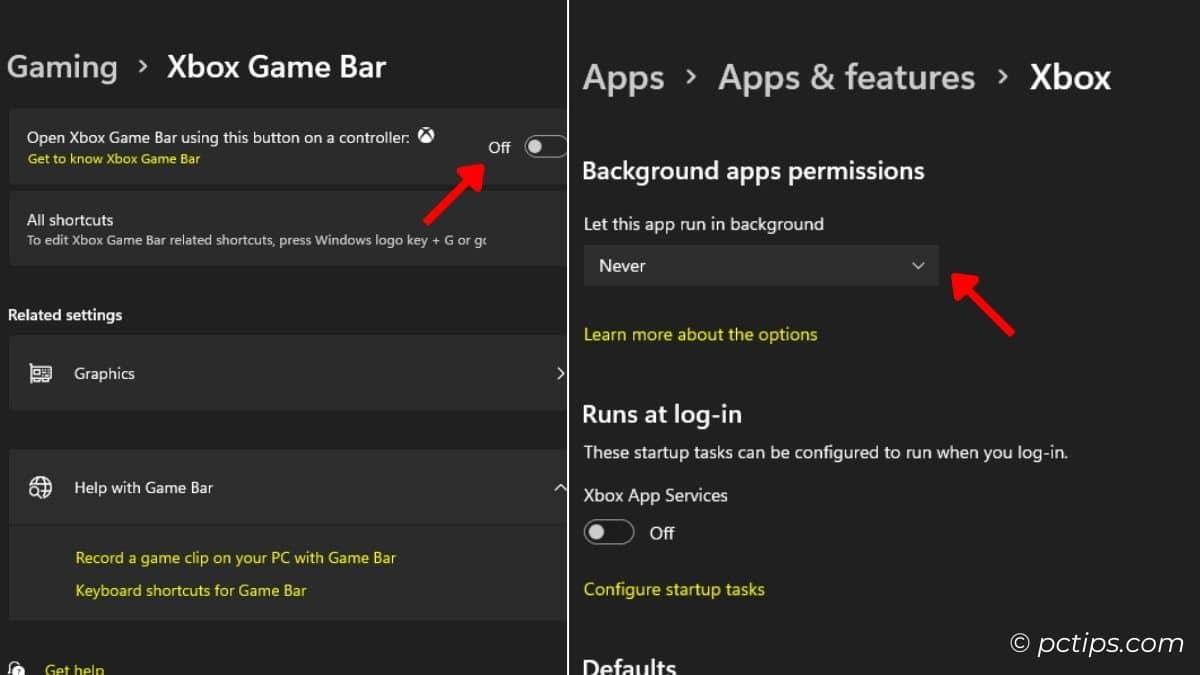Turn on the Xbox controller button toggle

point(546,147)
